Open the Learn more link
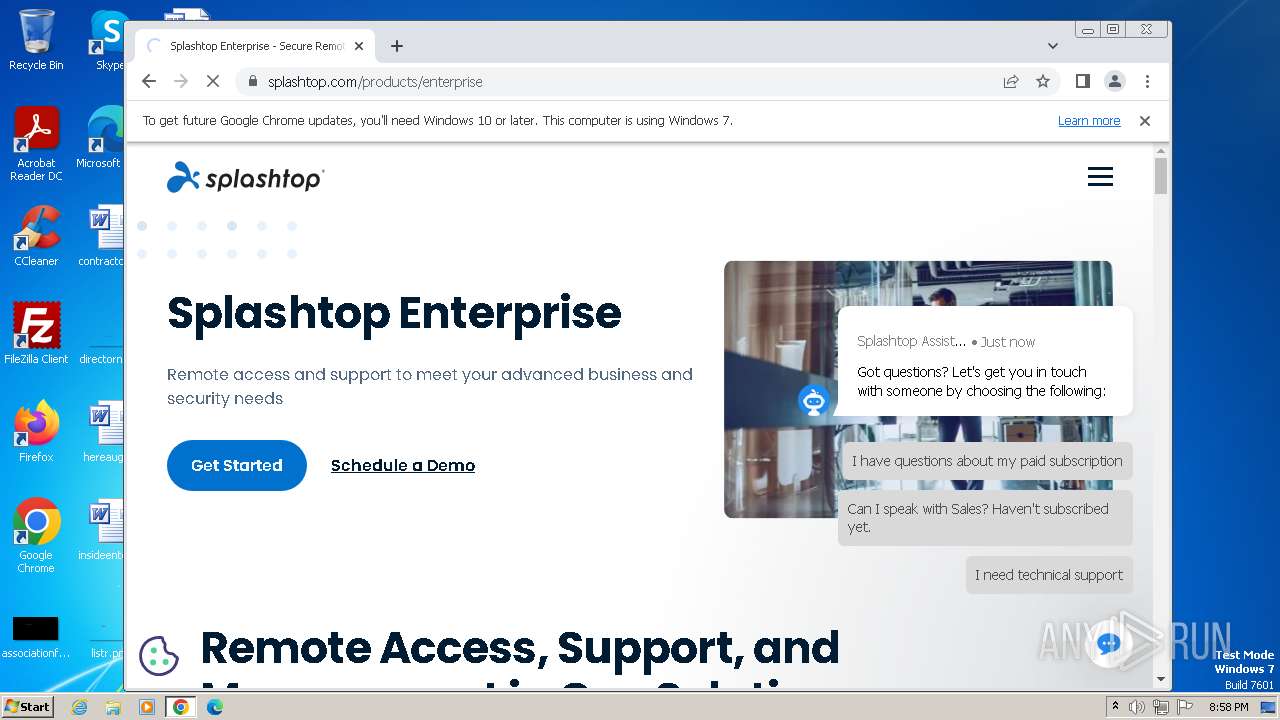Image resolution: width=1280 pixels, height=720 pixels. pos(1089,120)
